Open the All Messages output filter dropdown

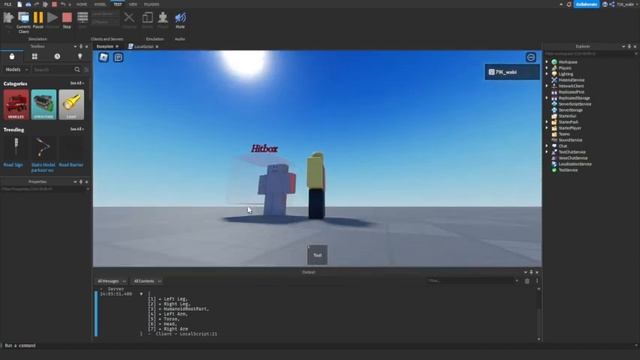click(x=111, y=281)
